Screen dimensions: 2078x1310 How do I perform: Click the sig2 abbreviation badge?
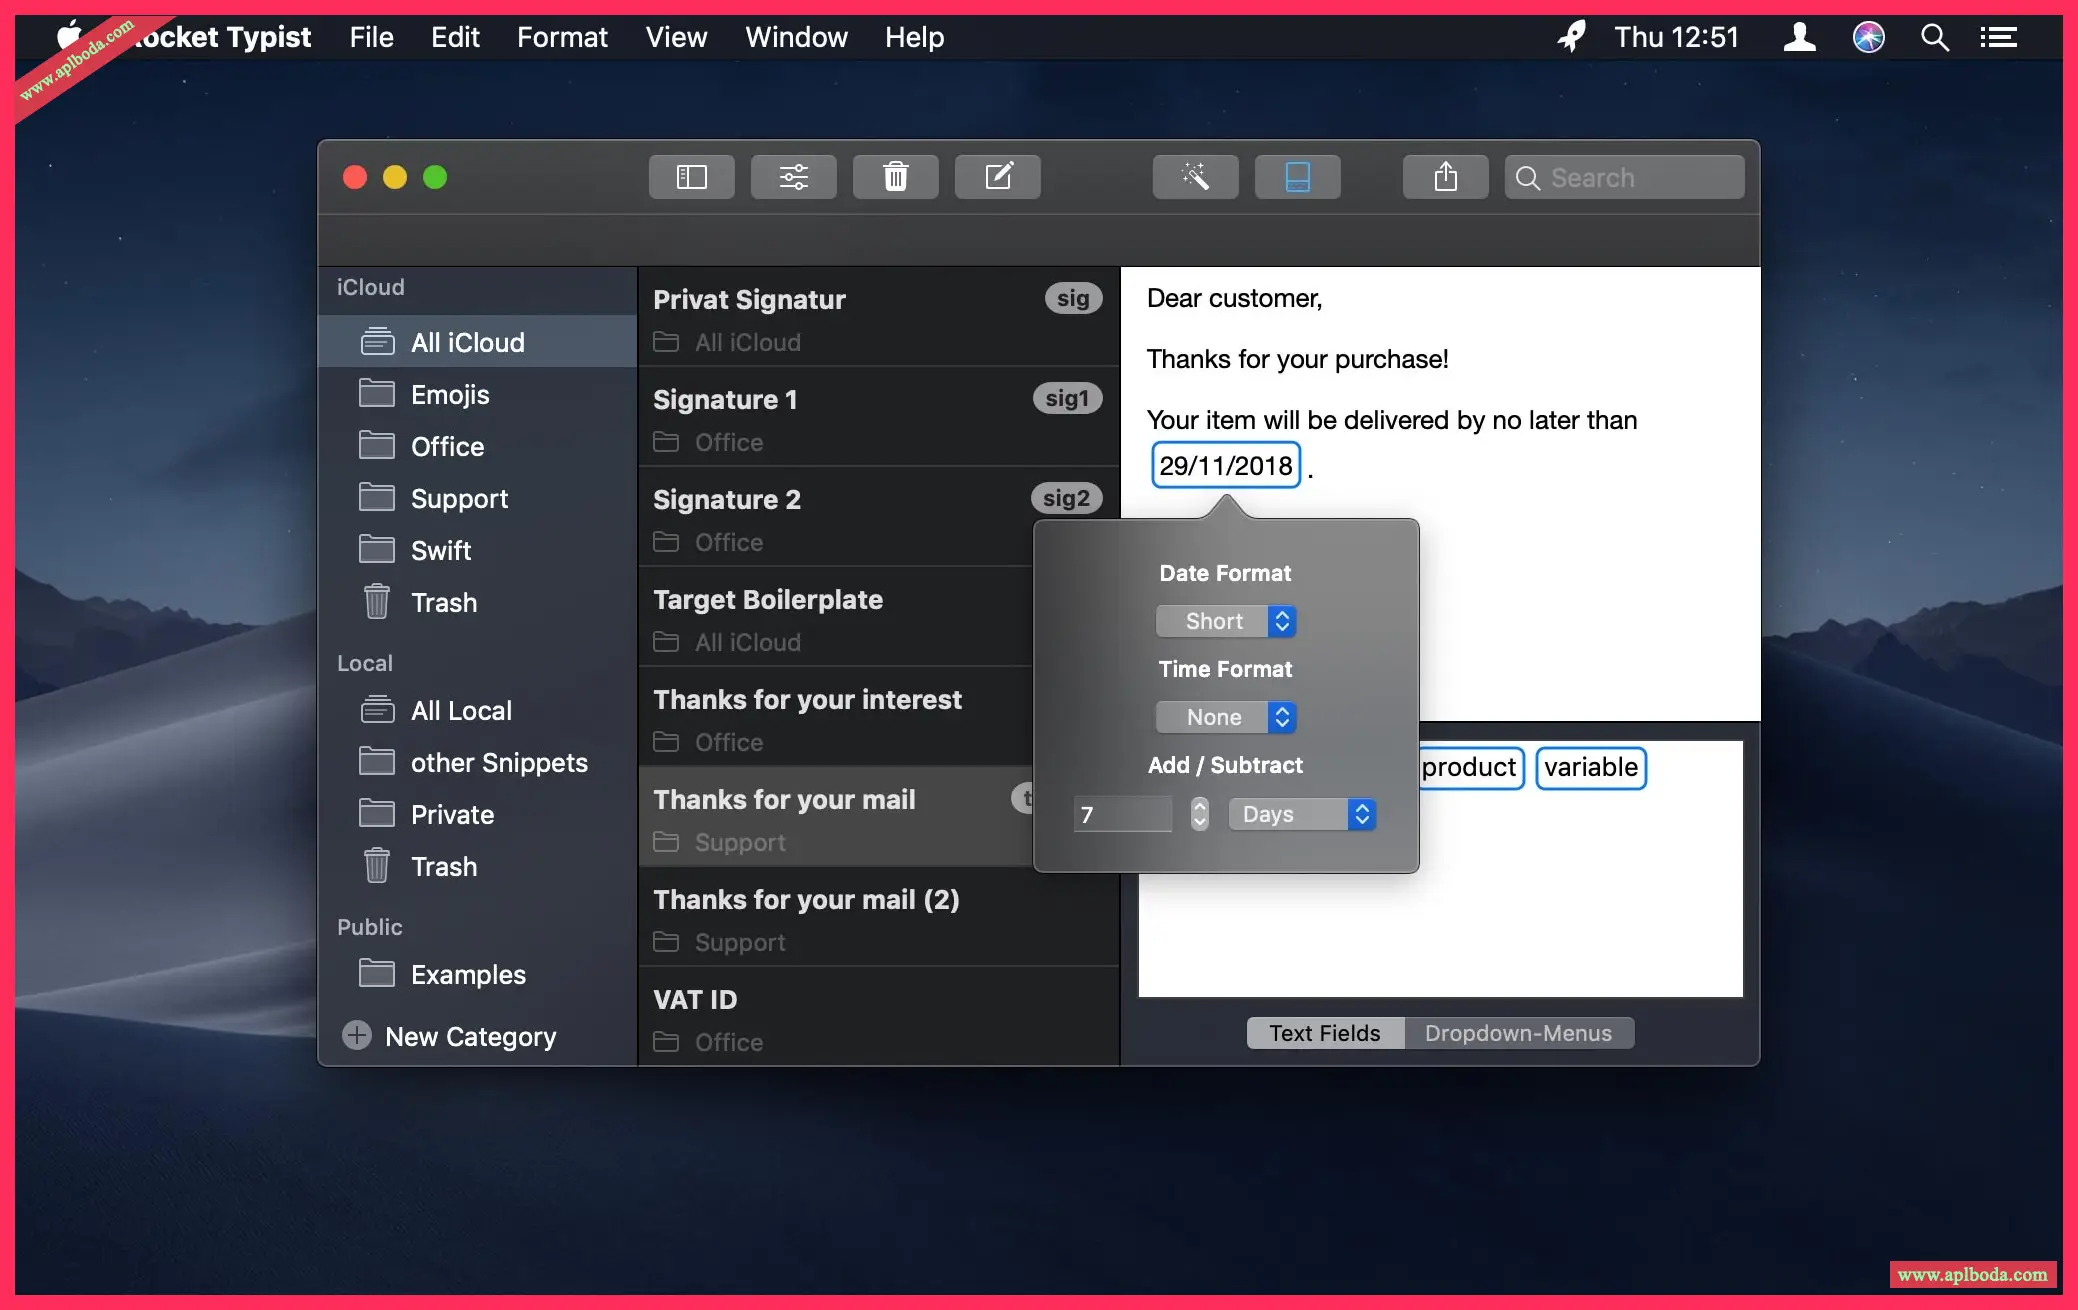(1066, 498)
